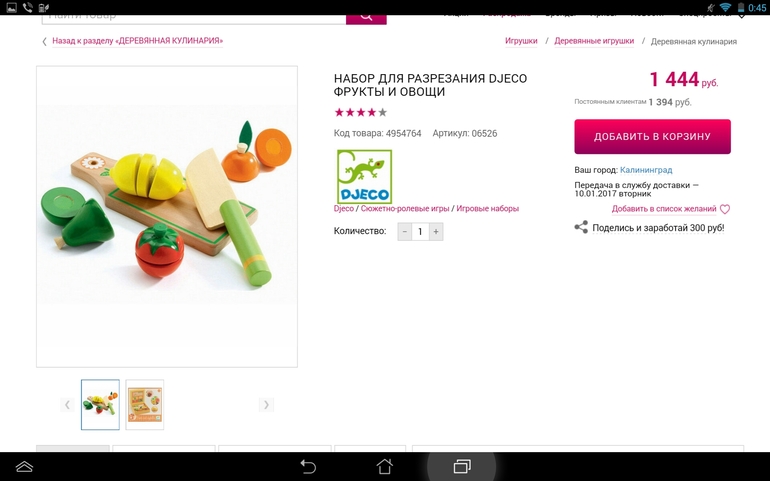Increase quantity with the plus button

[436, 231]
